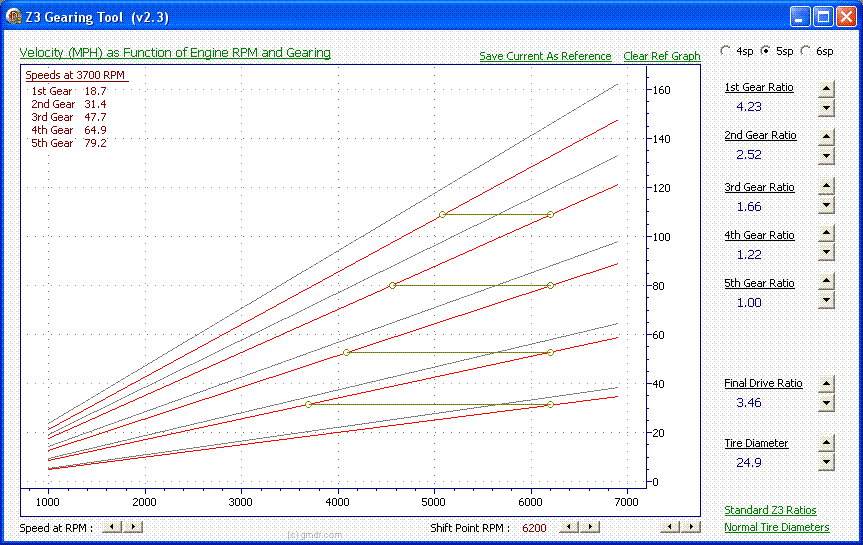863x545 pixels.
Task: Decrease Shift Point RPM with left arrow
Action: 570,527
